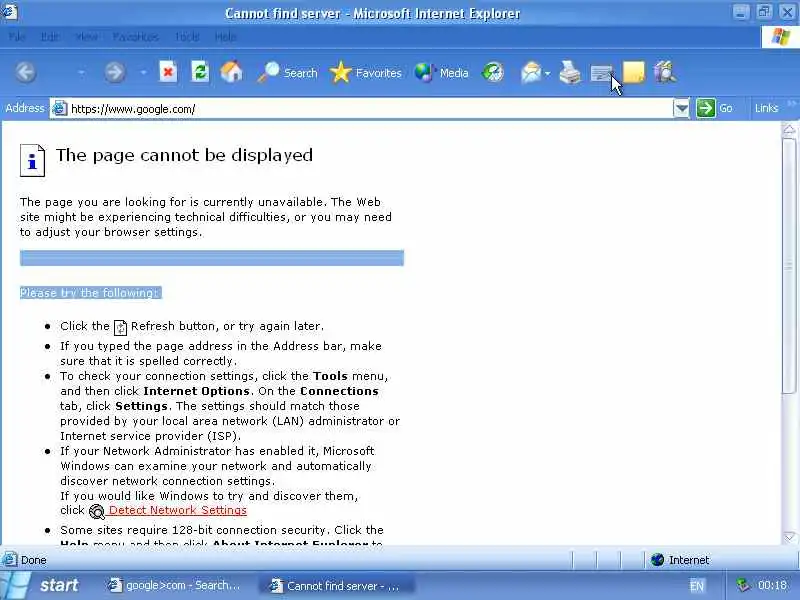800x600 pixels.
Task: Click the vertical scrollbar thumb
Action: pyautogui.click(x=789, y=265)
